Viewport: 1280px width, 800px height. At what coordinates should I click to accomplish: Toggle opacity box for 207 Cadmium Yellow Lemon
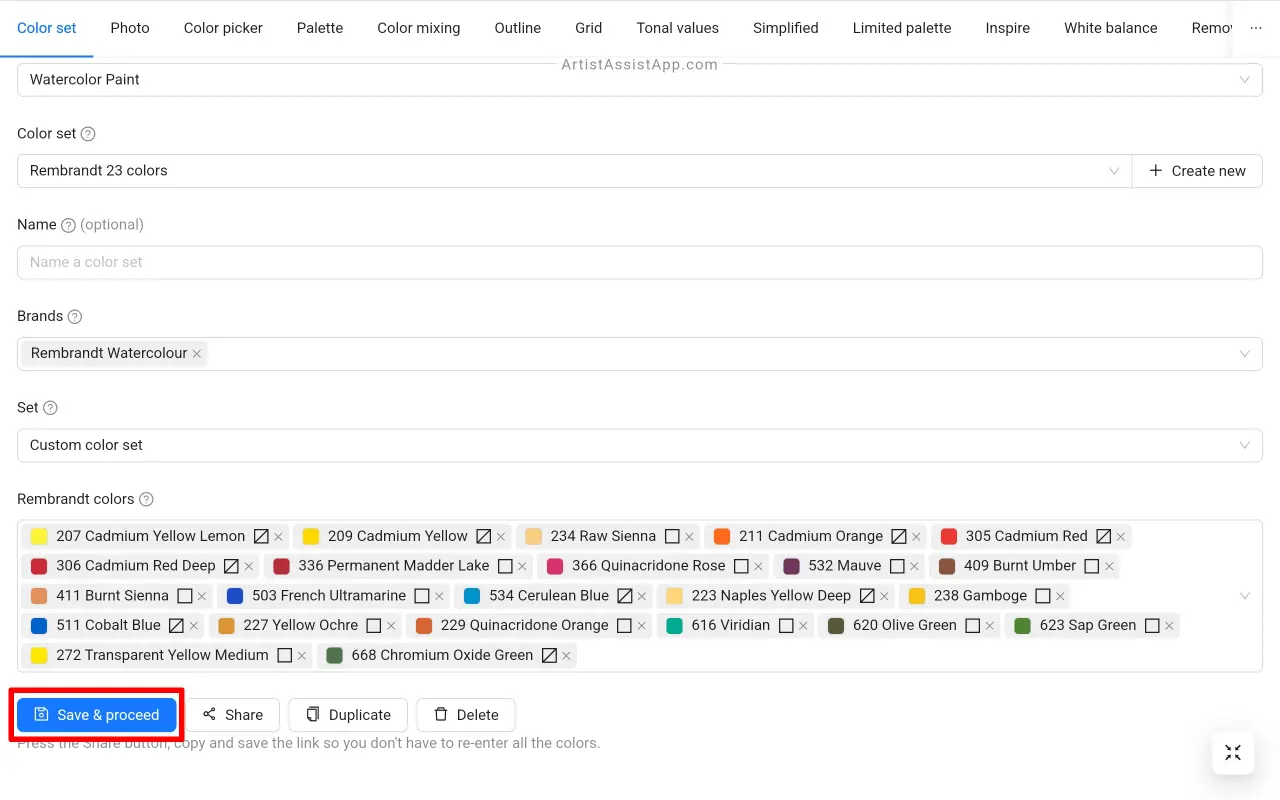coord(261,536)
